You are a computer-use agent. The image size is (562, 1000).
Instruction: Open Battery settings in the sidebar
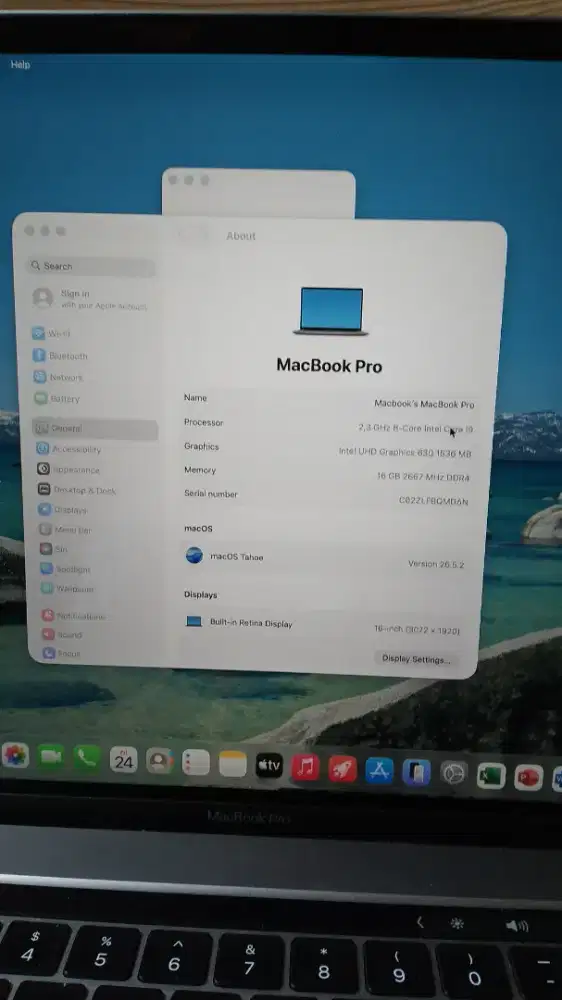pos(57,399)
